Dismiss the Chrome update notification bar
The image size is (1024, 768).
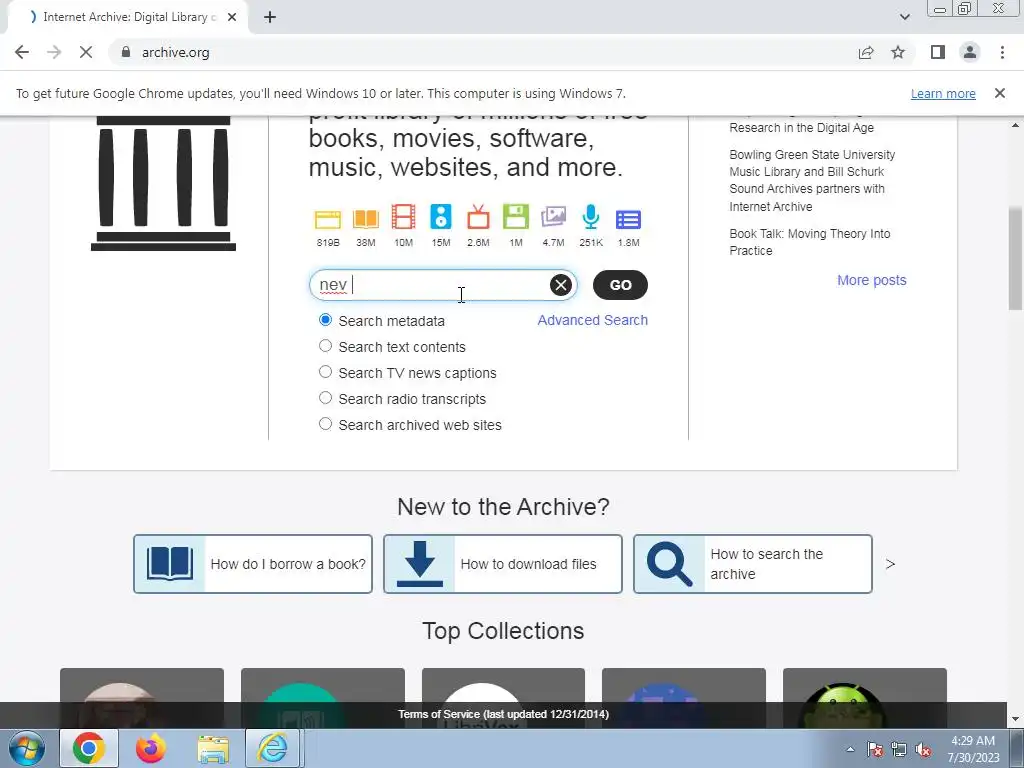point(1000,93)
